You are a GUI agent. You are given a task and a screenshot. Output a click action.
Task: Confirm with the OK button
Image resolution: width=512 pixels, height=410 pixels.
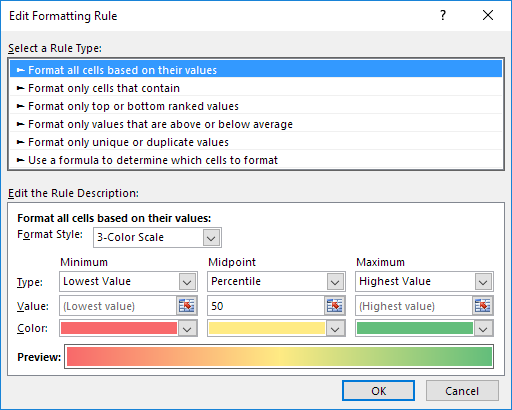(378, 391)
